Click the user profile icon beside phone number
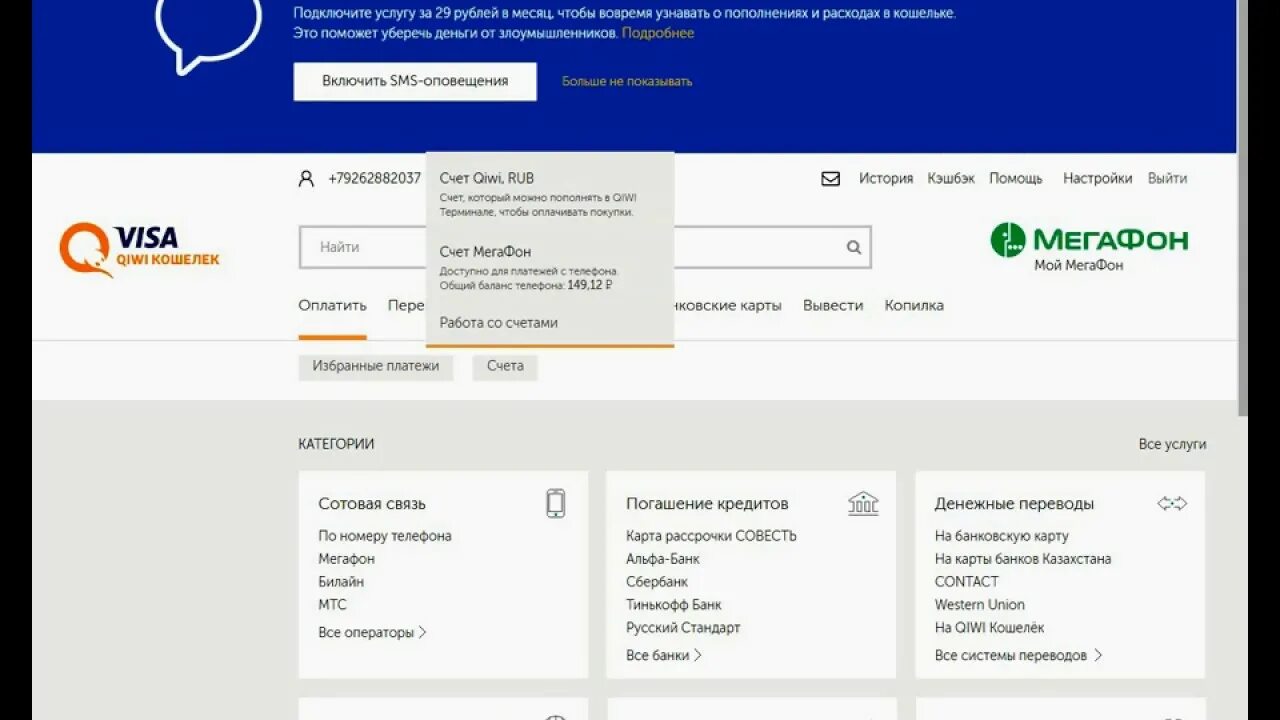Image resolution: width=1280 pixels, height=720 pixels. pos(306,178)
